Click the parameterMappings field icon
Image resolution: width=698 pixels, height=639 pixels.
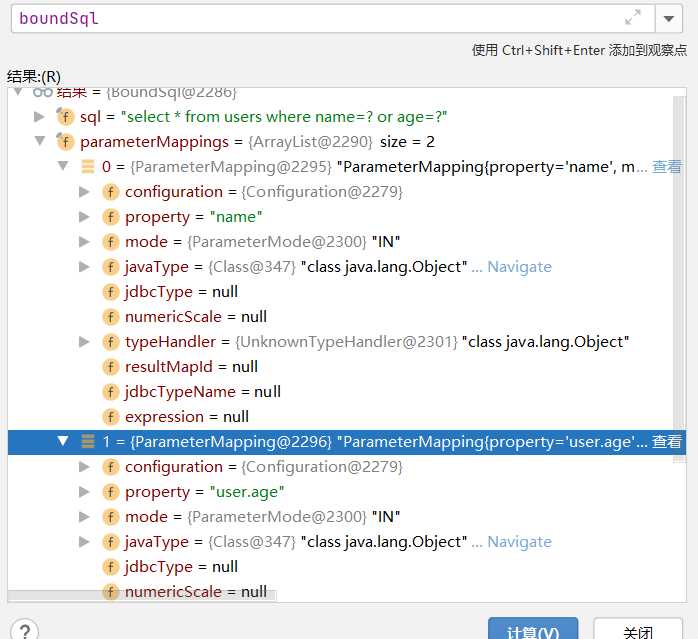(x=65, y=142)
